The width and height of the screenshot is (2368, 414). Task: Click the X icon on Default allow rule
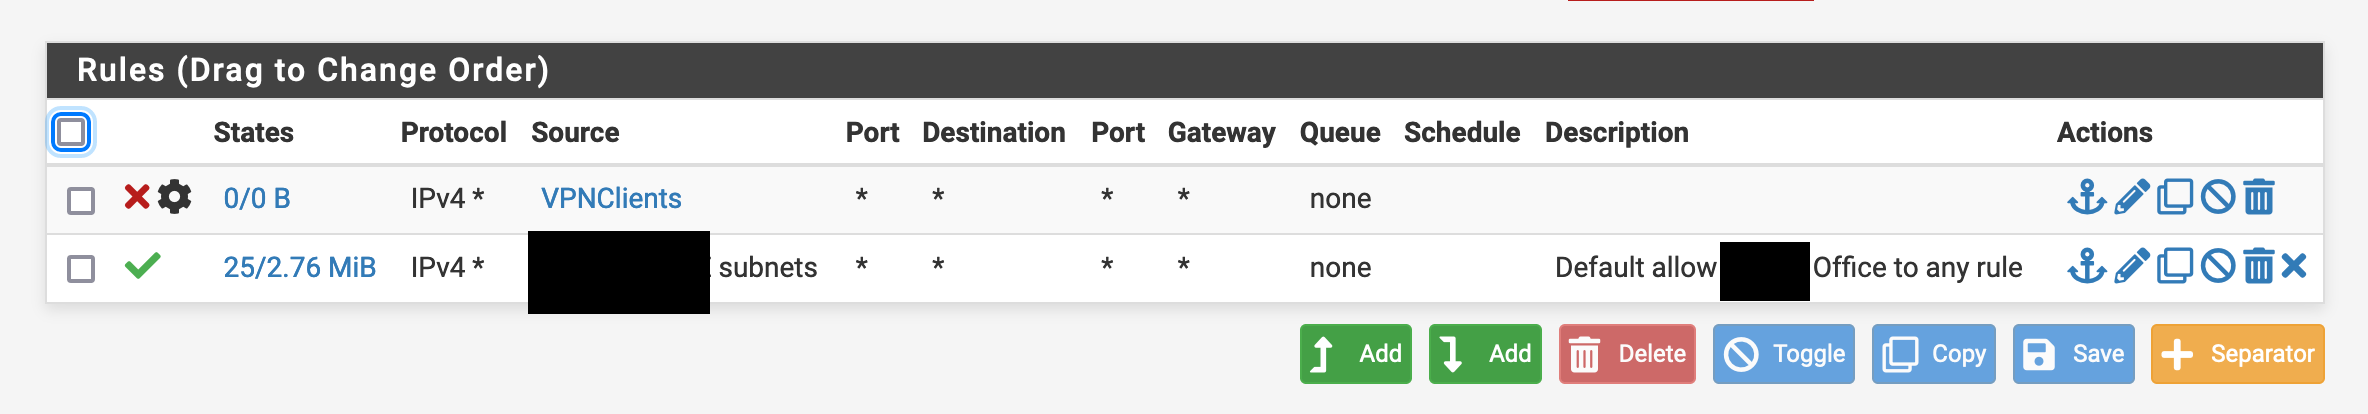[2294, 266]
